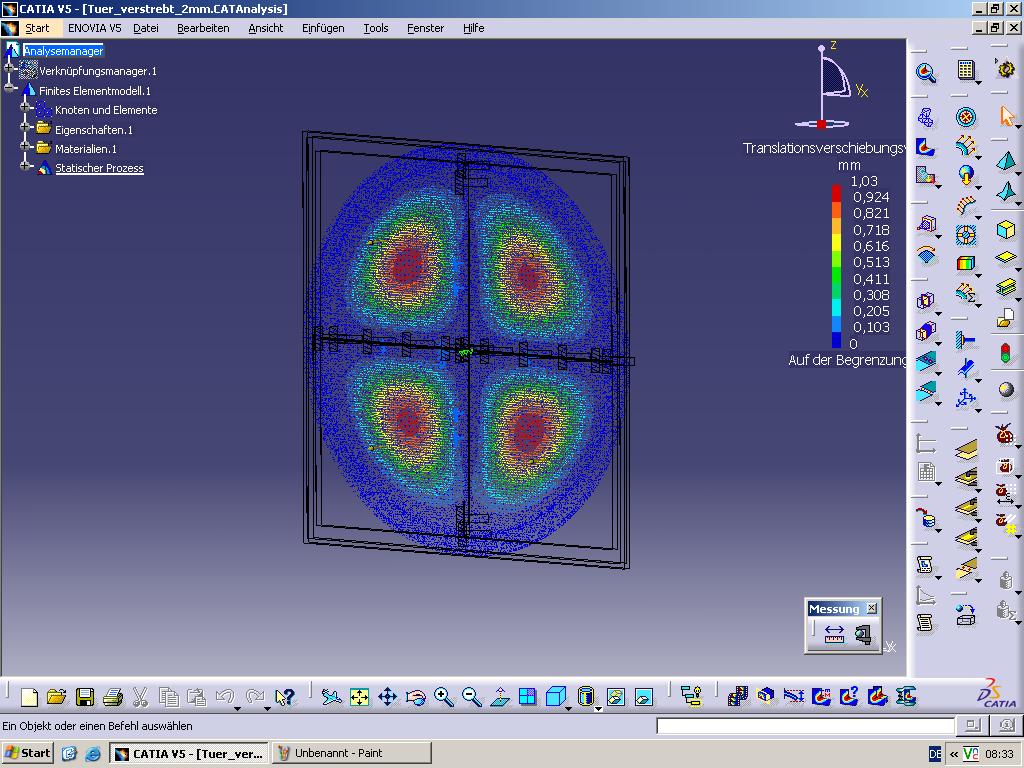Click the shading view mode cylinder icon
1024x768 pixels.
coord(586,696)
